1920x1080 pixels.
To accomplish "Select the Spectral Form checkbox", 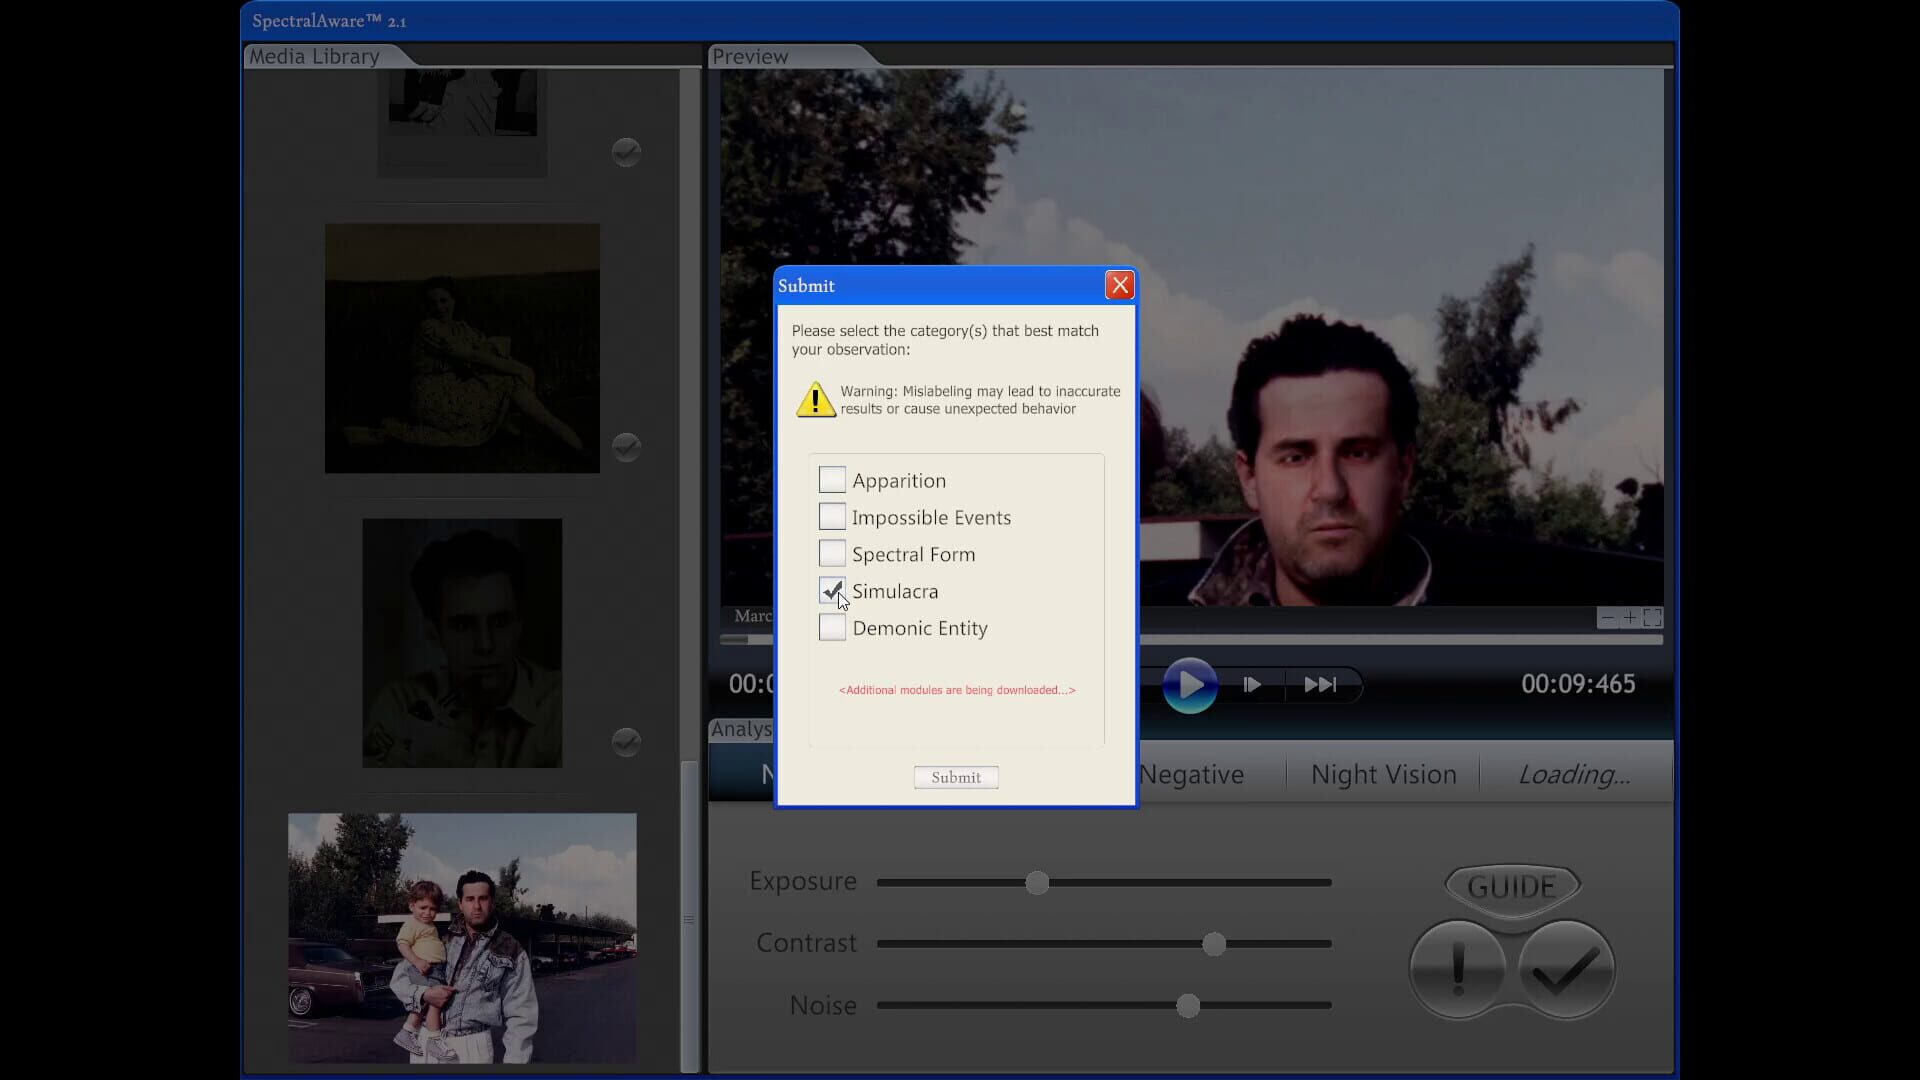I will coord(832,553).
